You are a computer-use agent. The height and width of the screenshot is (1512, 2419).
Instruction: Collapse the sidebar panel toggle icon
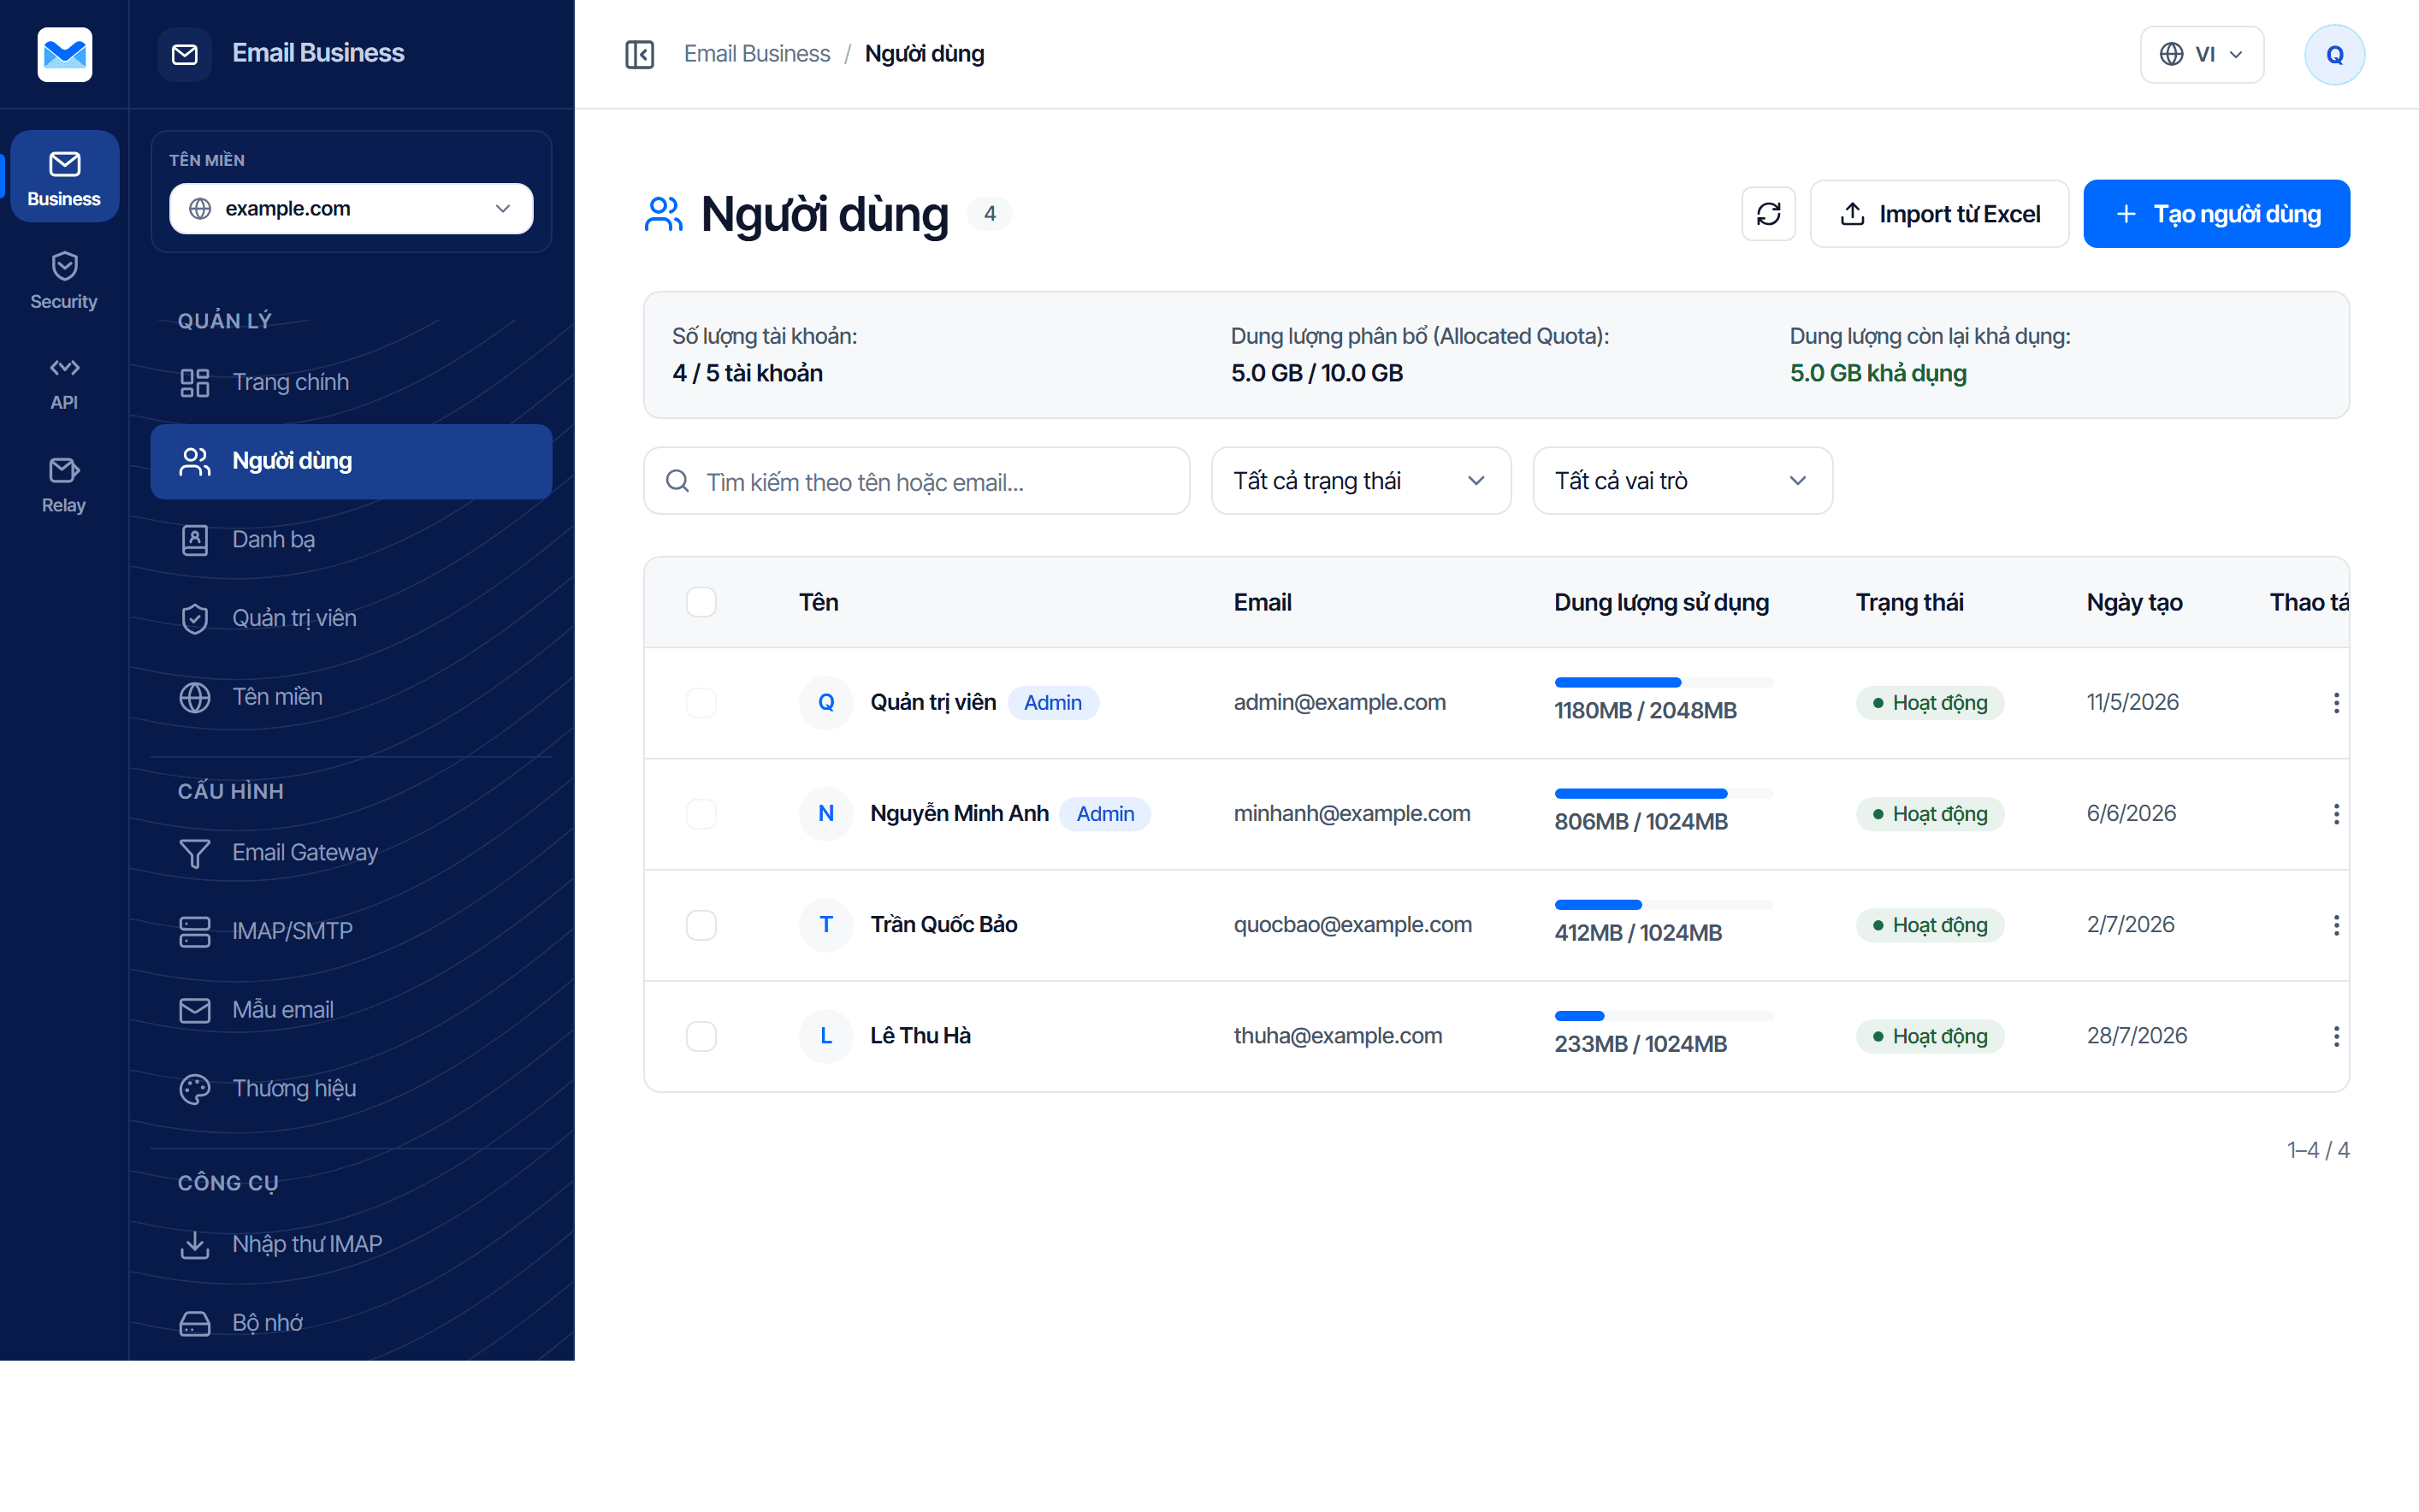tap(639, 54)
